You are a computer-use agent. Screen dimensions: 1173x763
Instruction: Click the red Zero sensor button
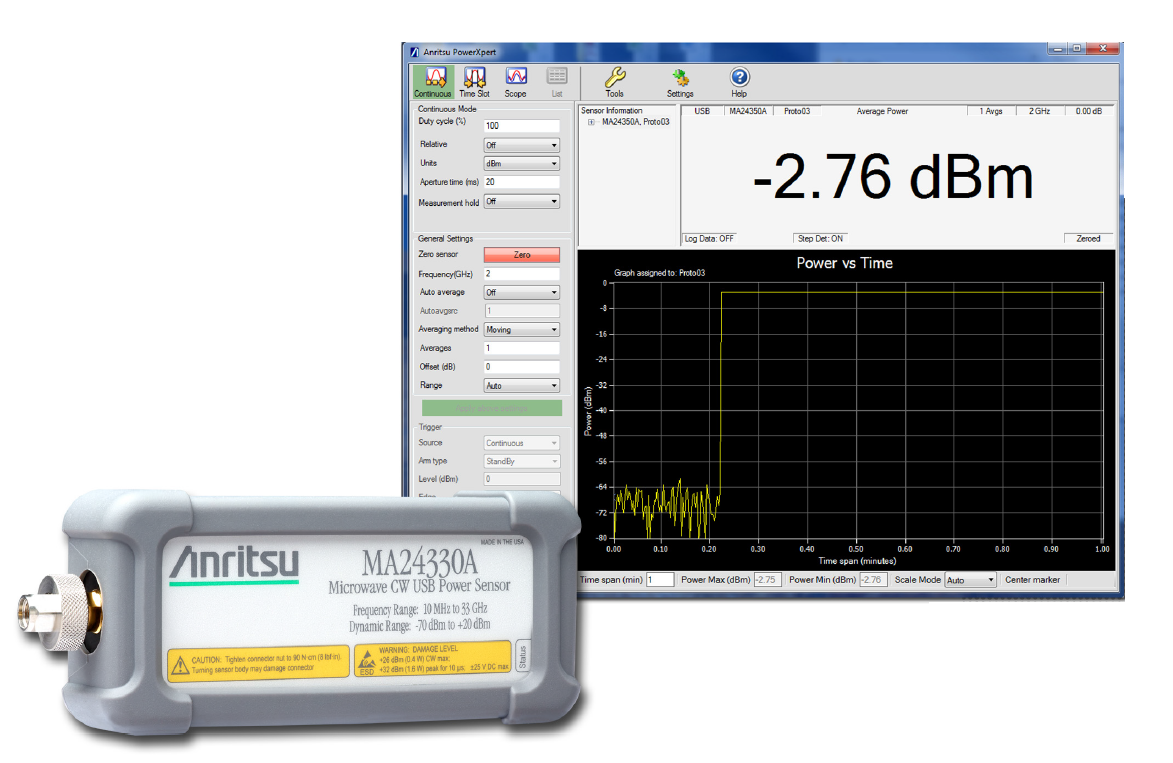(x=521, y=255)
